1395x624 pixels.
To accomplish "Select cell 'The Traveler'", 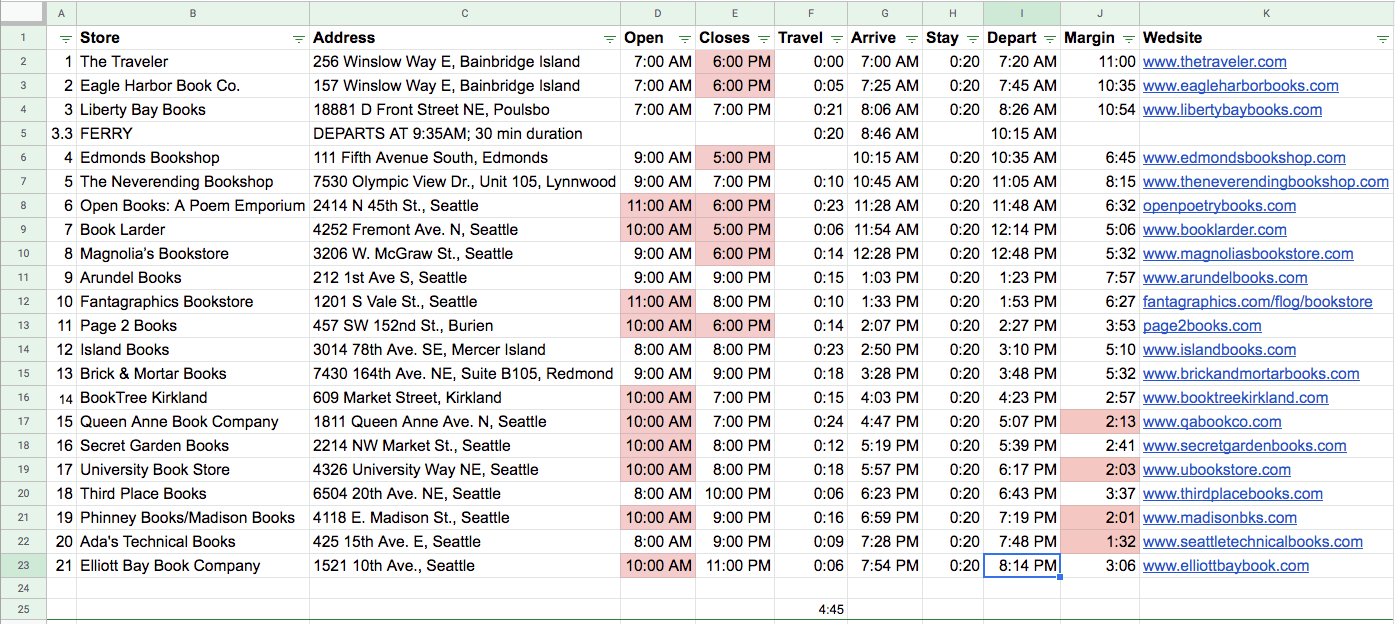I will click(193, 62).
